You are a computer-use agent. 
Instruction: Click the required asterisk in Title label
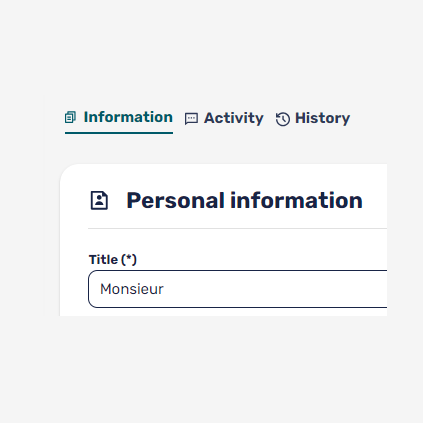129,258
